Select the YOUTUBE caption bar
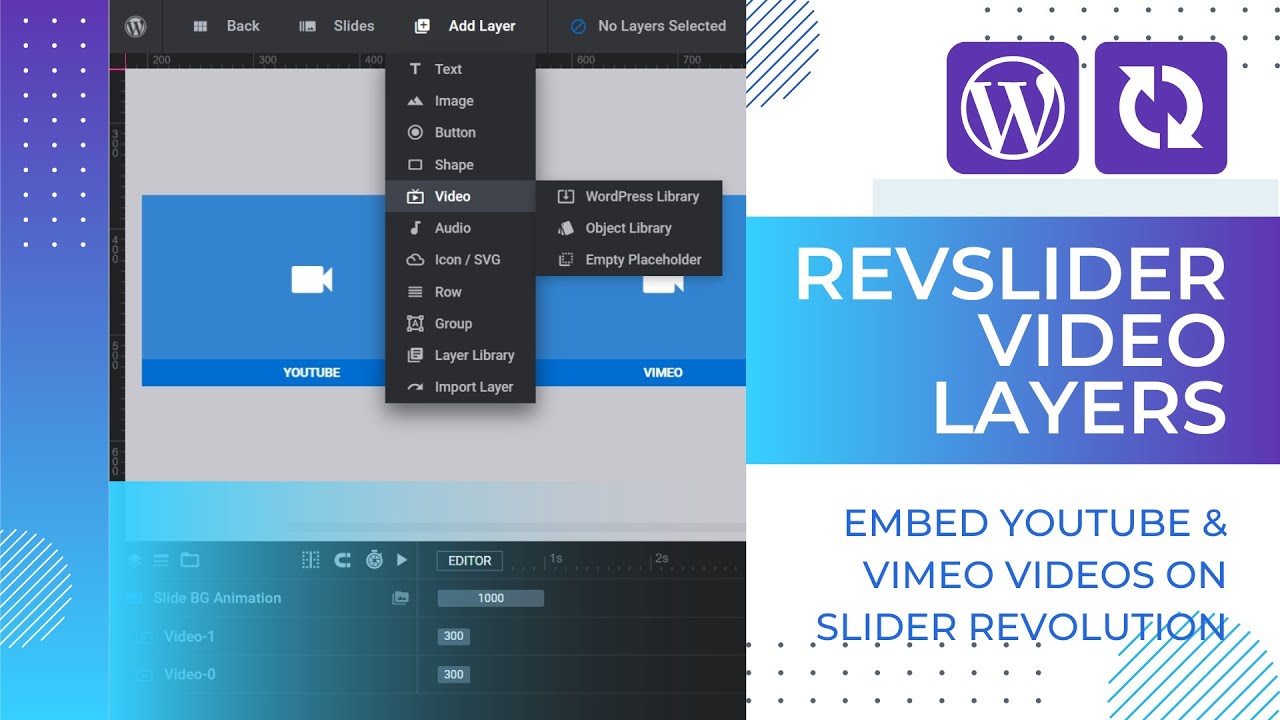Image resolution: width=1280 pixels, height=720 pixels. click(x=264, y=372)
